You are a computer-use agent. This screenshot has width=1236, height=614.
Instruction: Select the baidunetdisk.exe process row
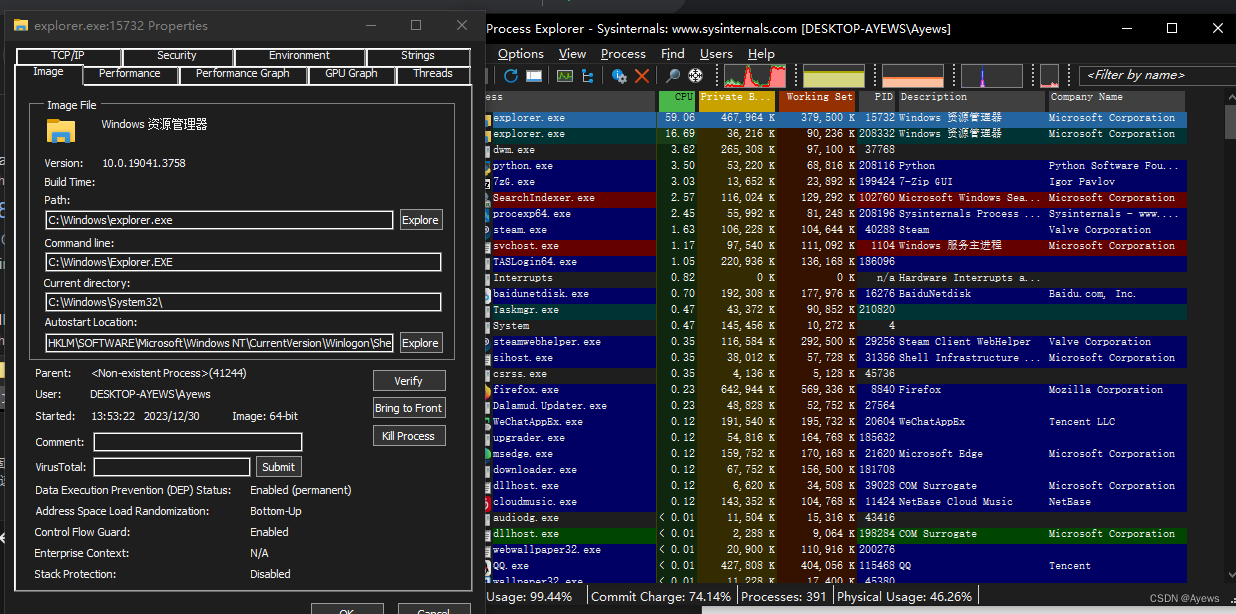(x=835, y=294)
